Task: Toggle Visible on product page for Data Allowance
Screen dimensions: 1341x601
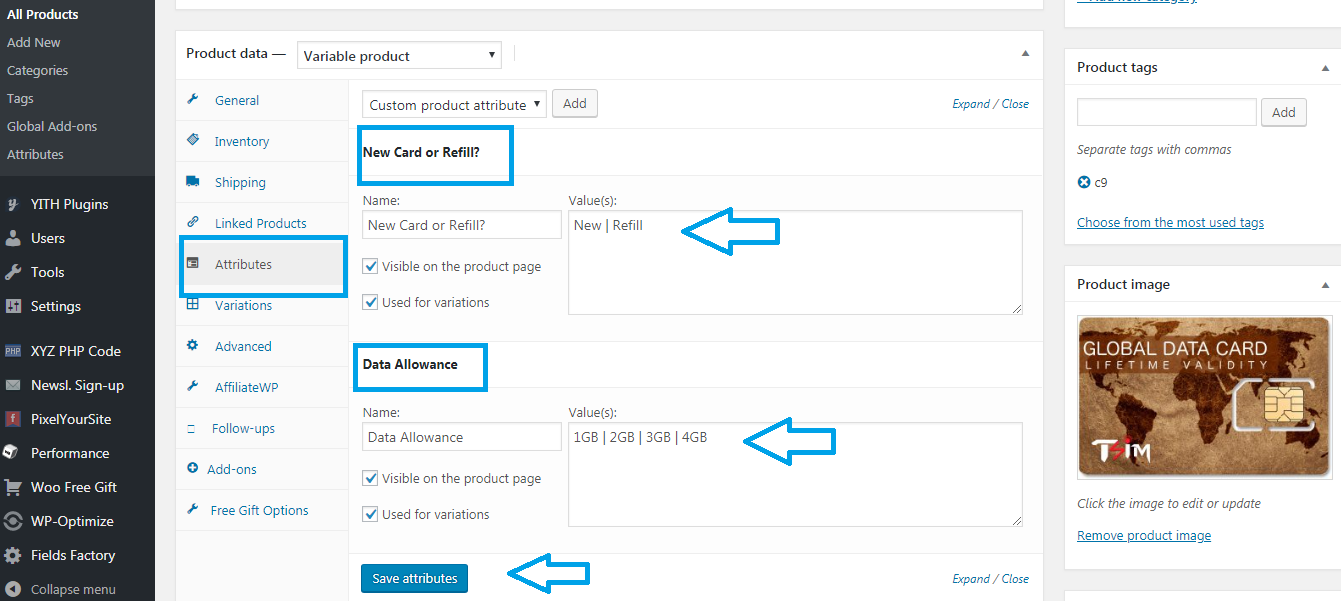Action: pyautogui.click(x=371, y=478)
